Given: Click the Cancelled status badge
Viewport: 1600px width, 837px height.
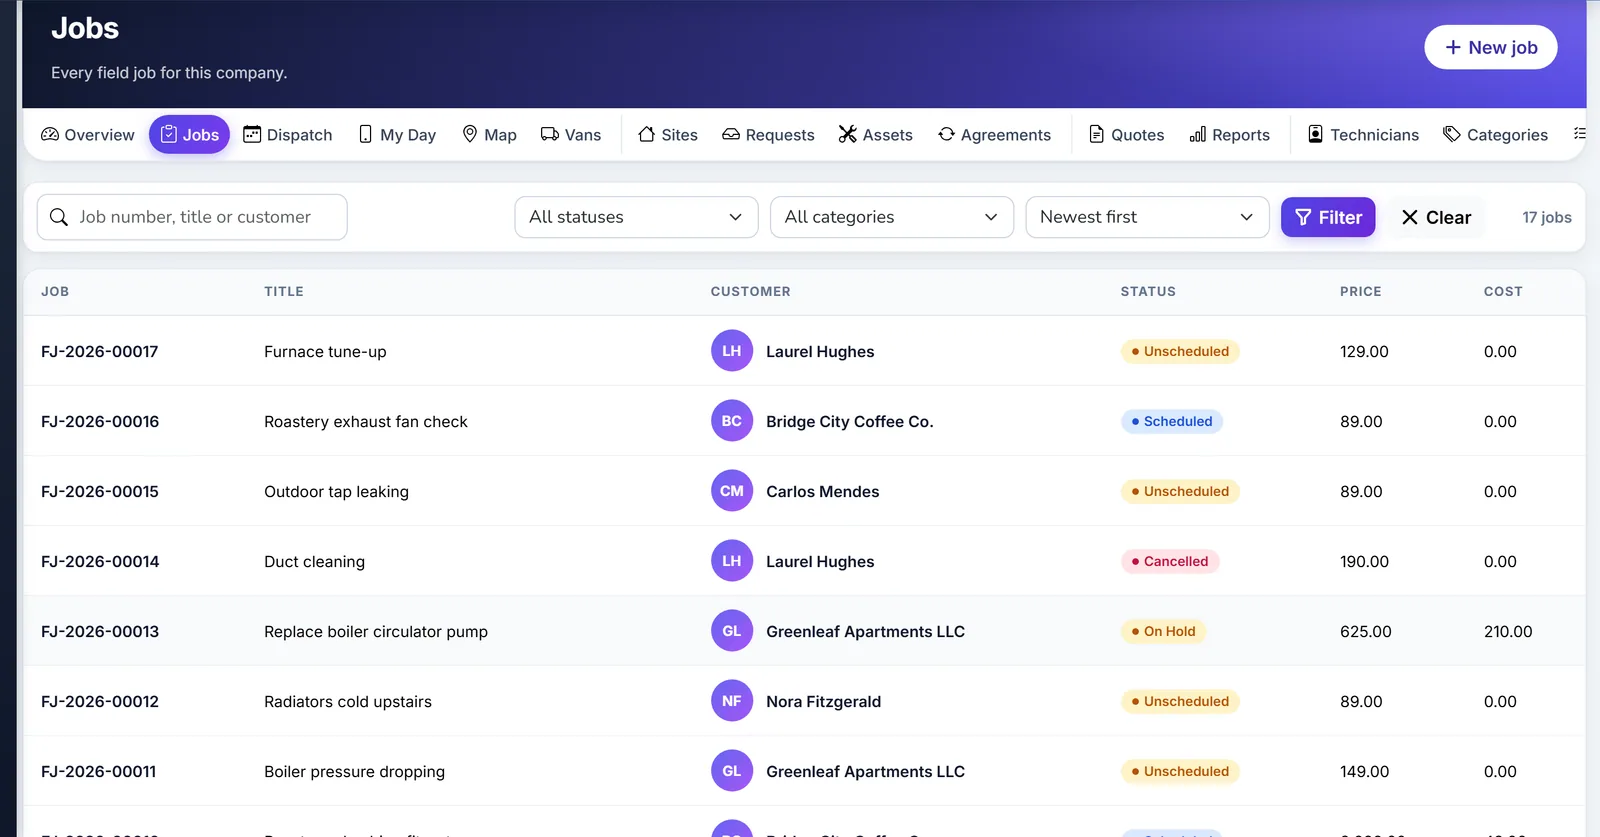Looking at the screenshot, I should [x=1170, y=561].
